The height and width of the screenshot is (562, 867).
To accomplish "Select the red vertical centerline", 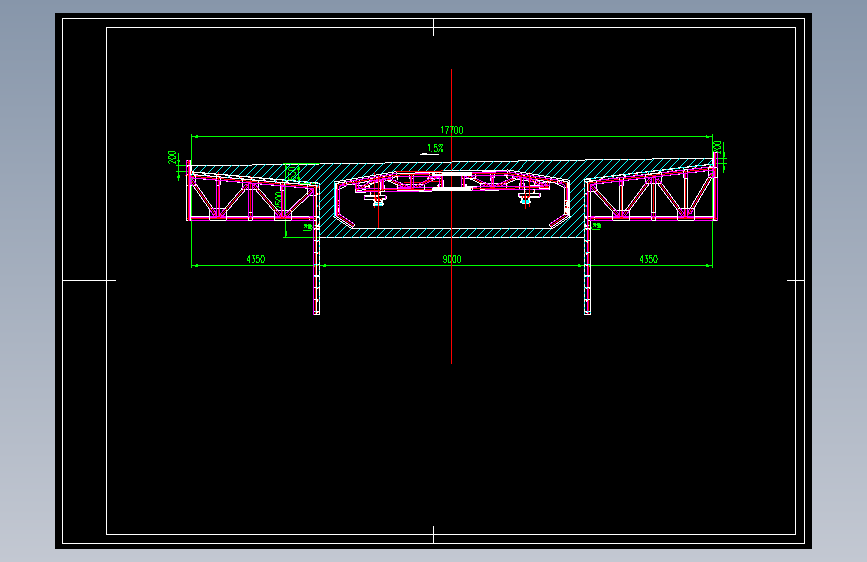I will [452, 216].
